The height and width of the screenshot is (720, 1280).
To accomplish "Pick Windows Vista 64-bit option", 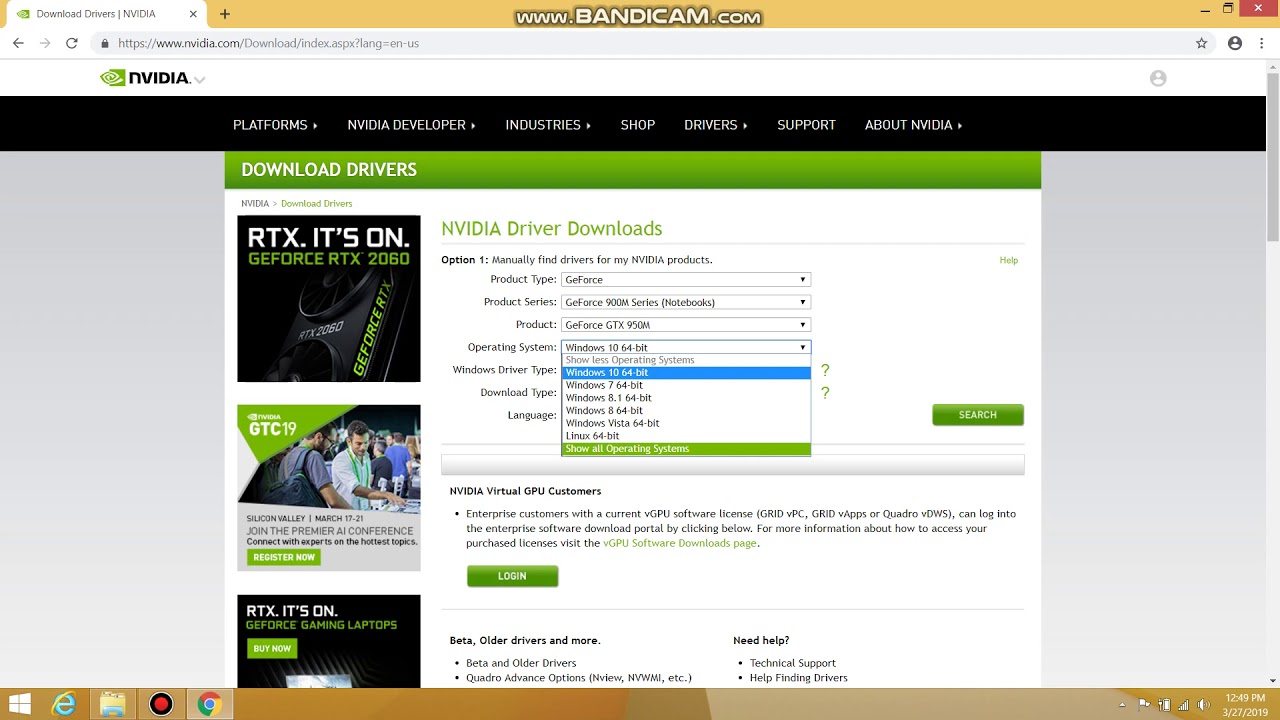I will (686, 423).
